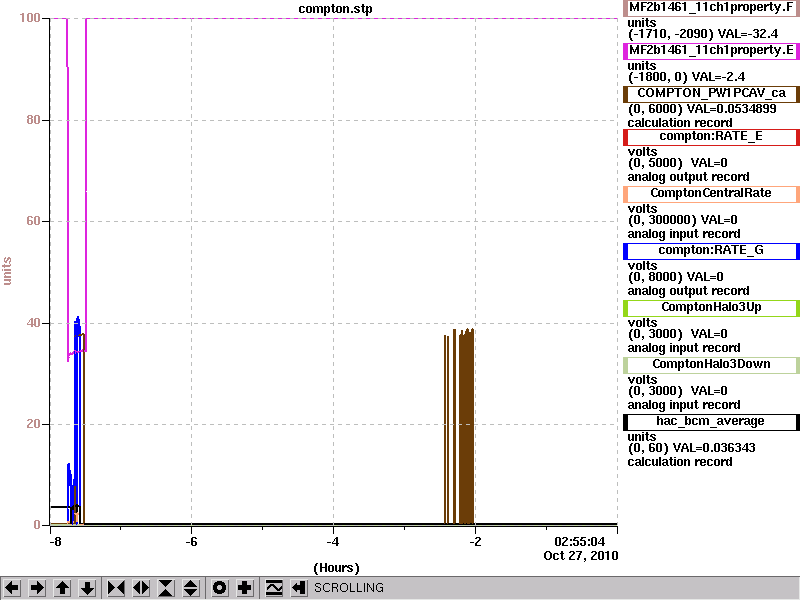Click the circle auto-scale icon
Screen dimensions: 800x600
(x=219, y=588)
